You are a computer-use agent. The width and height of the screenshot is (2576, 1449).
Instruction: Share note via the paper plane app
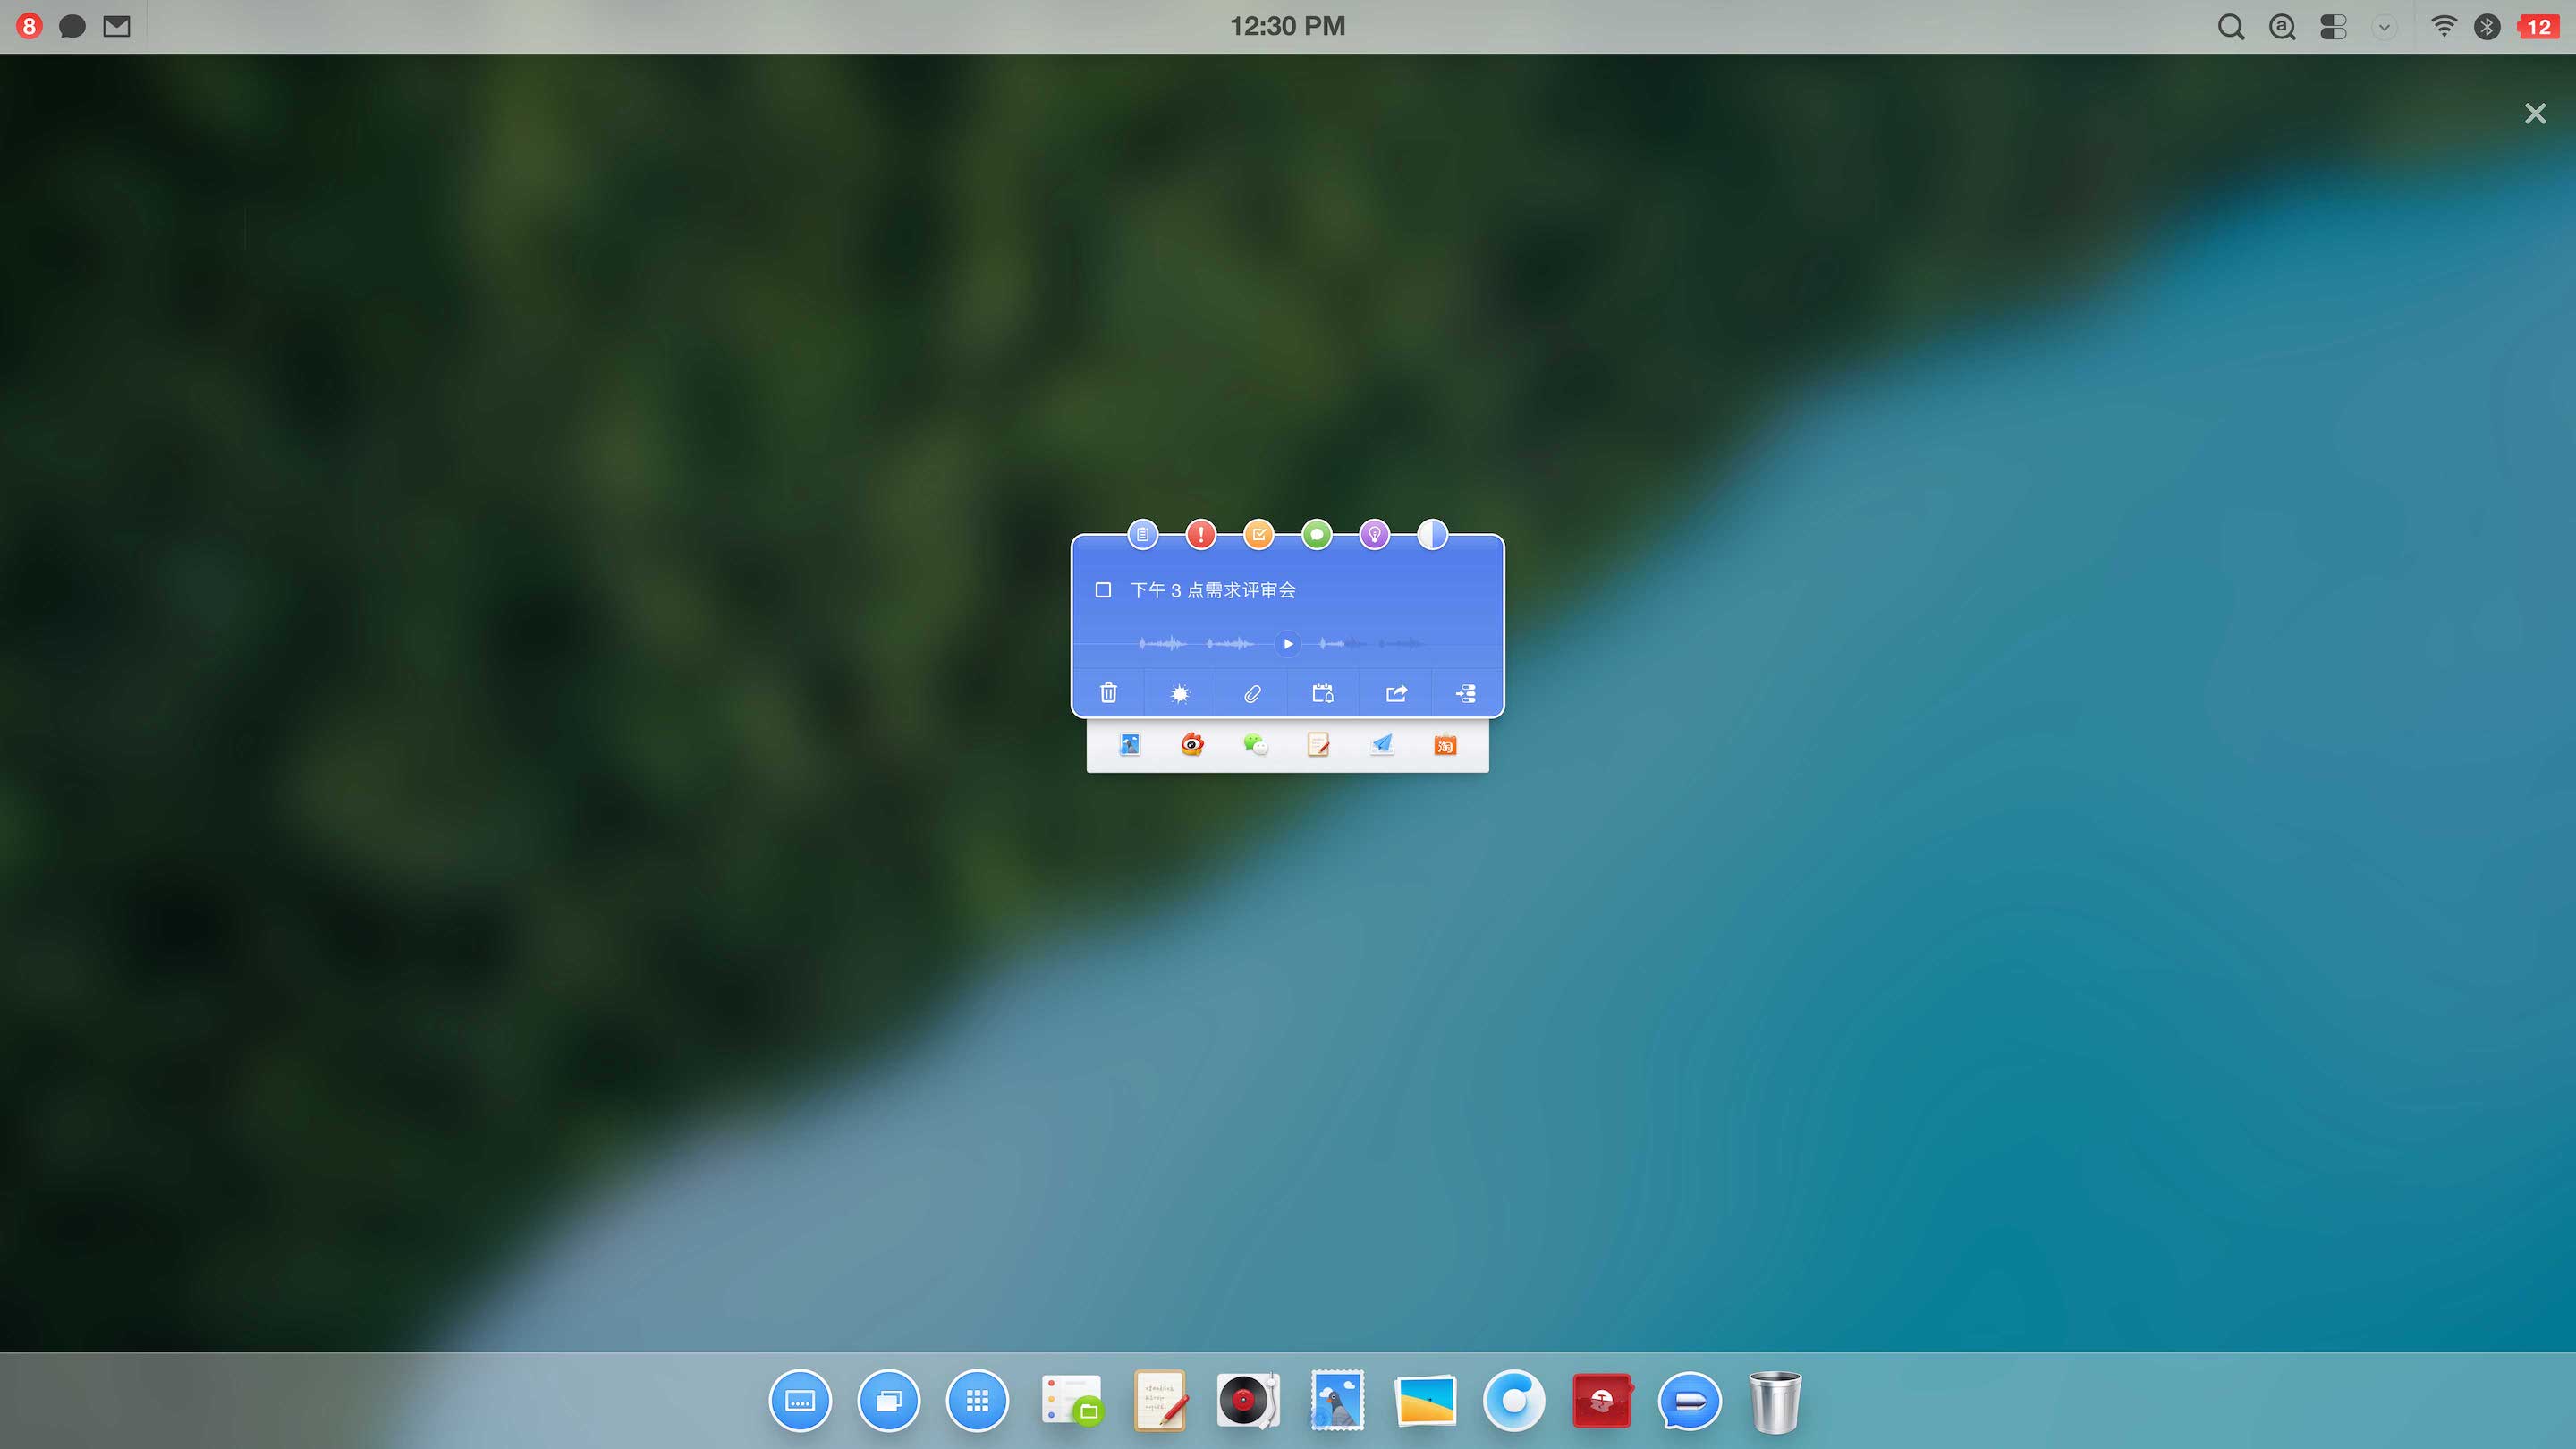(1381, 744)
